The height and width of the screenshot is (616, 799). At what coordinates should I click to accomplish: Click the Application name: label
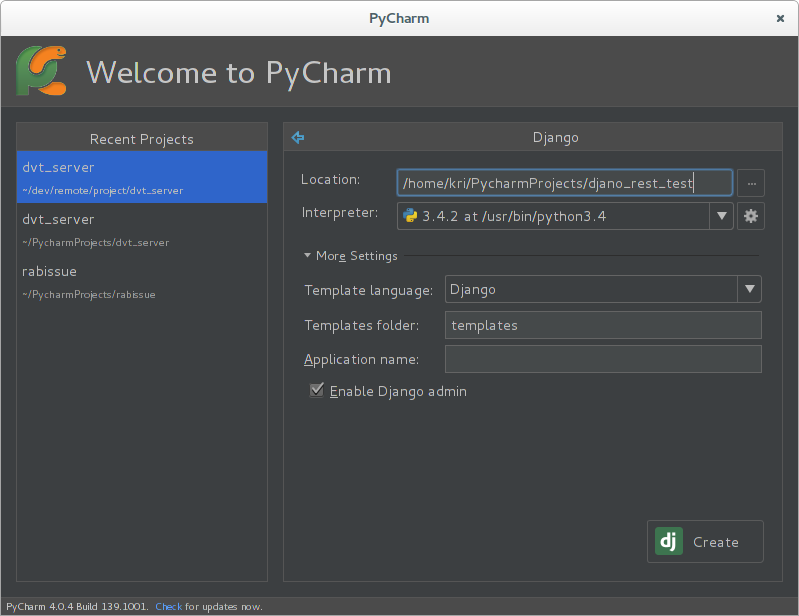pyautogui.click(x=361, y=359)
